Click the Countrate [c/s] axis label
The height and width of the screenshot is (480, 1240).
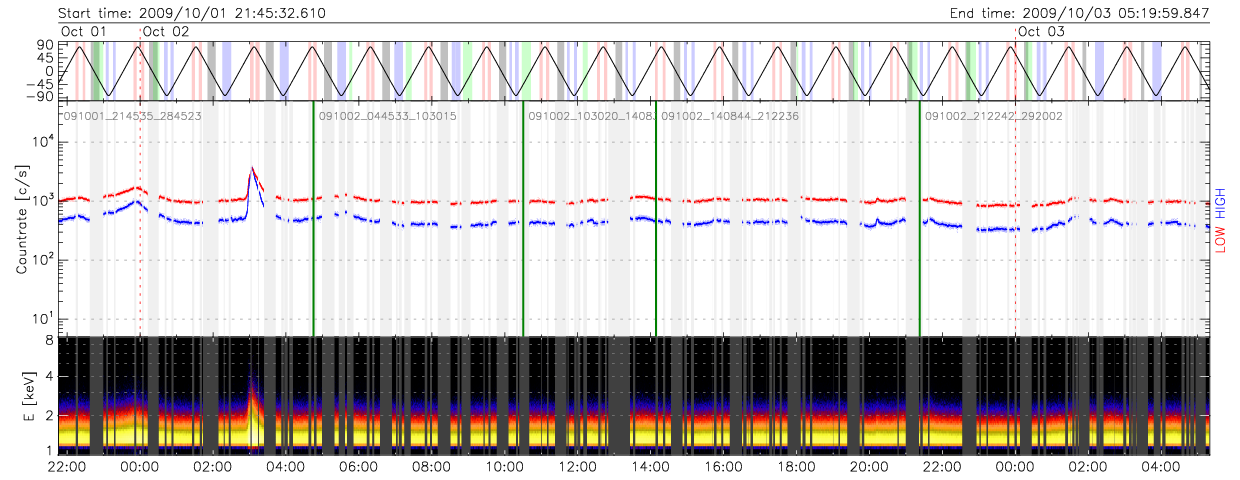pyautogui.click(x=22, y=219)
